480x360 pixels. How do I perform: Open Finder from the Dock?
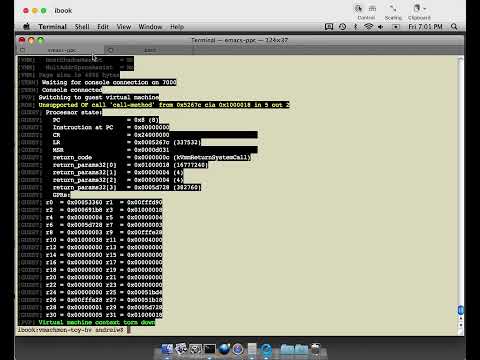click(x=167, y=349)
